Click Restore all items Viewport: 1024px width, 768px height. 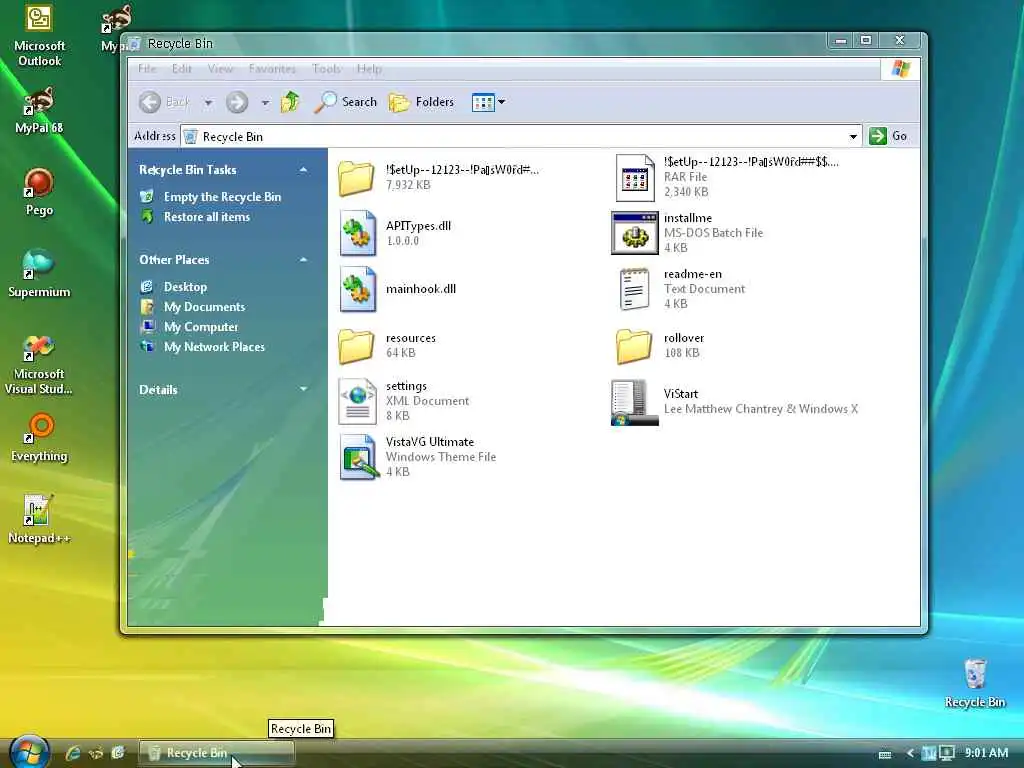(x=206, y=217)
